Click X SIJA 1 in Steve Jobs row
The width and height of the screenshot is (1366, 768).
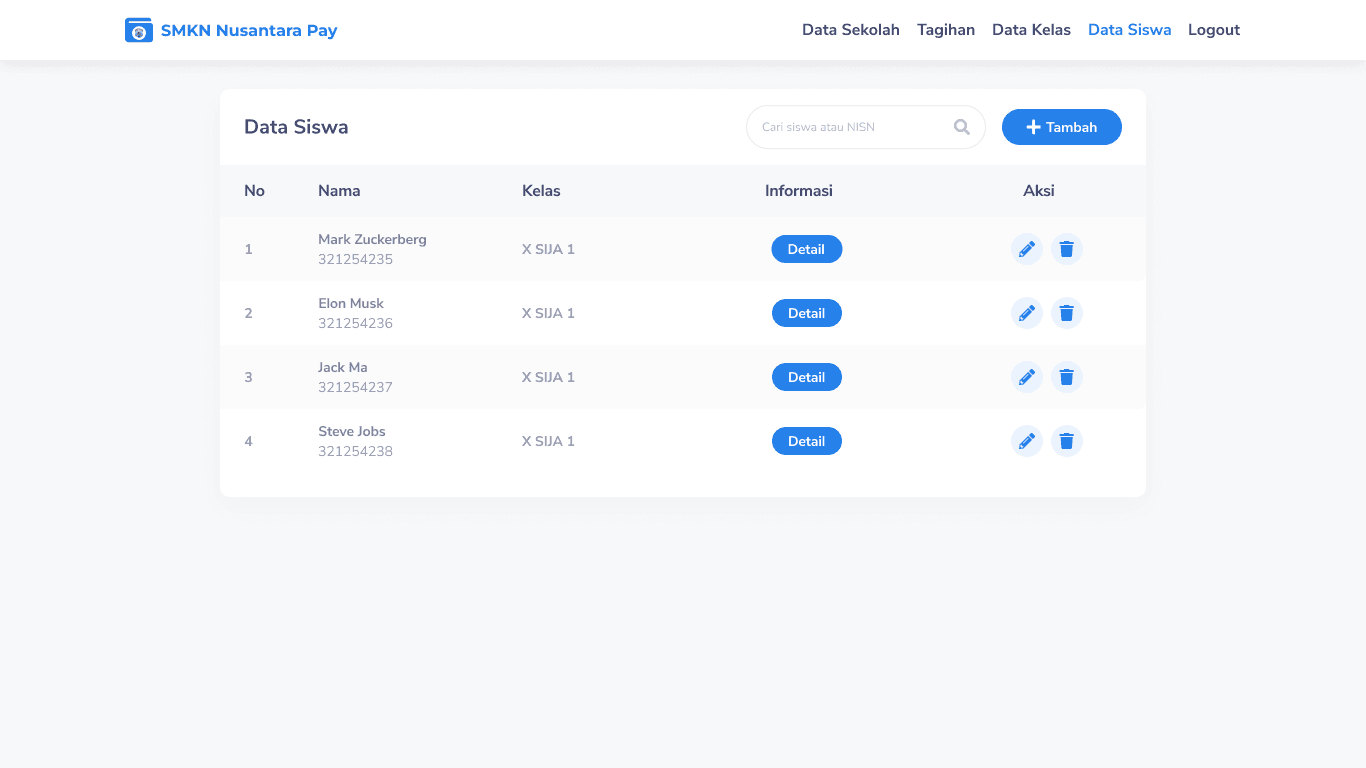coord(548,441)
